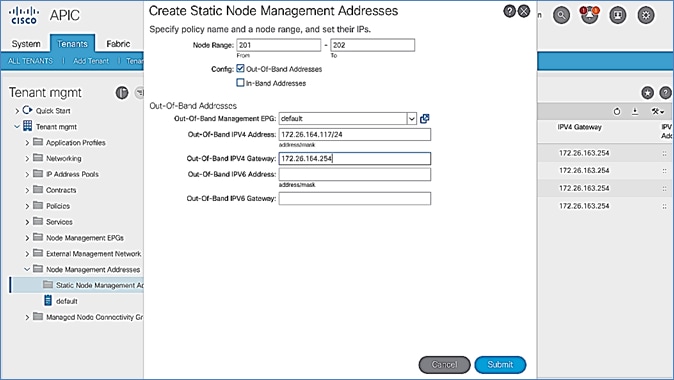The image size is (674, 380).
Task: Switch to the Fabric tab
Action: tap(118, 44)
